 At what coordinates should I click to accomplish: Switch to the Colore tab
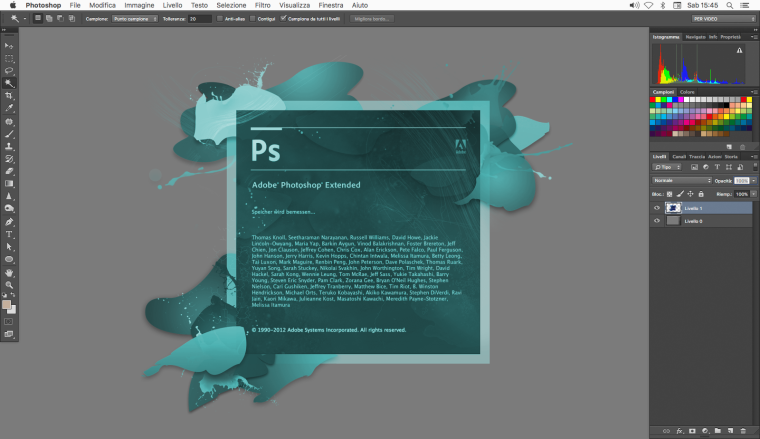(x=687, y=92)
